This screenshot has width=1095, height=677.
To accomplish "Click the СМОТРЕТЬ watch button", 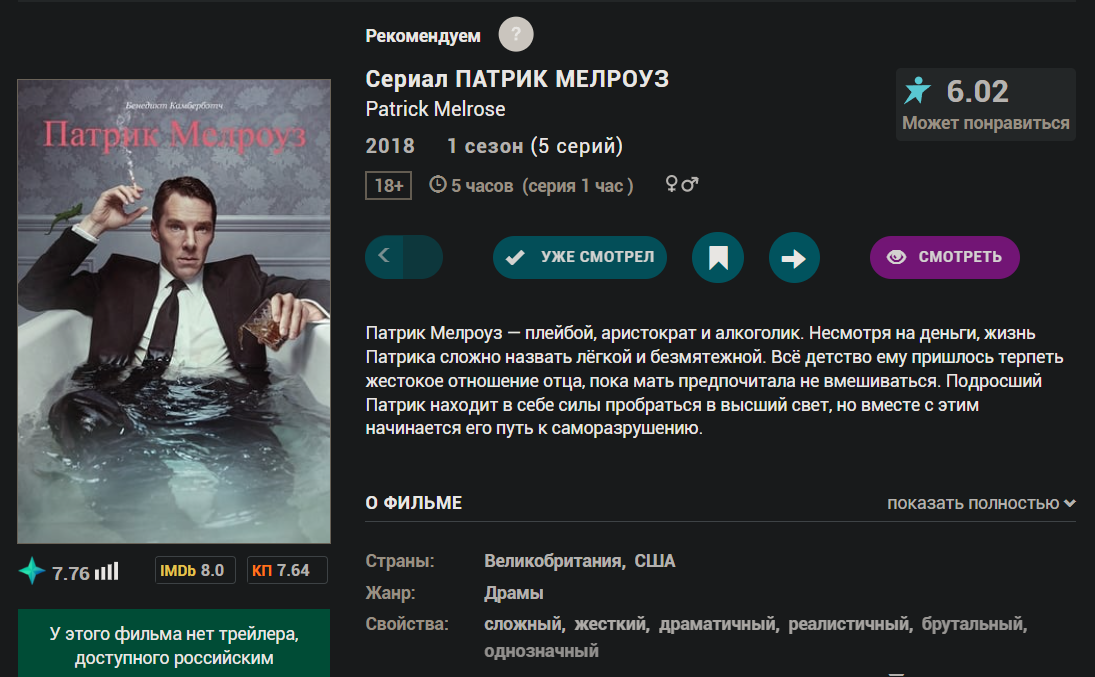I will click(x=945, y=257).
